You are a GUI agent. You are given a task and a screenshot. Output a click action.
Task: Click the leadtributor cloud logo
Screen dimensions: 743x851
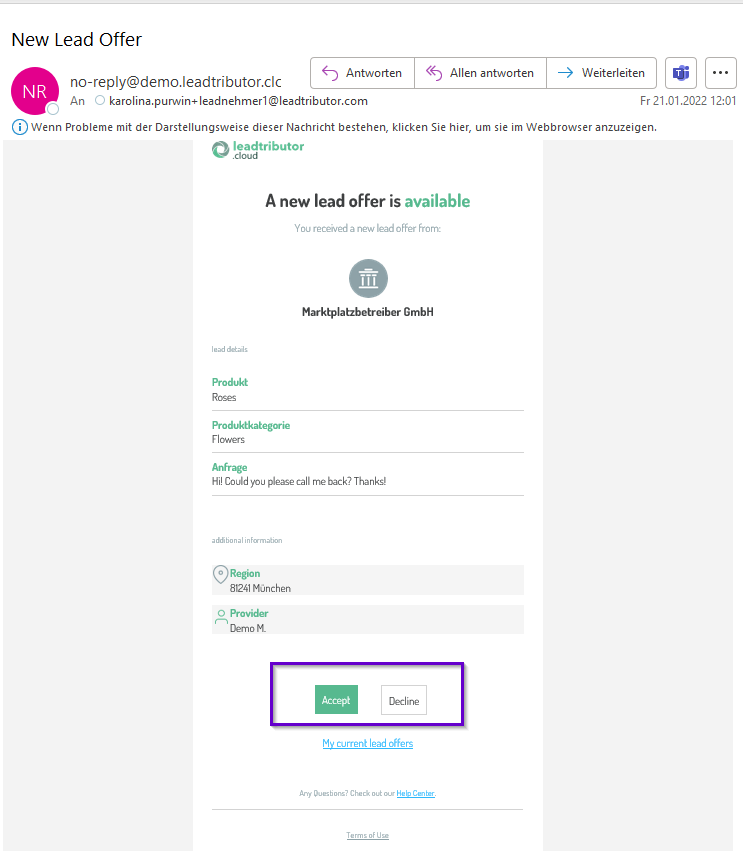point(258,150)
